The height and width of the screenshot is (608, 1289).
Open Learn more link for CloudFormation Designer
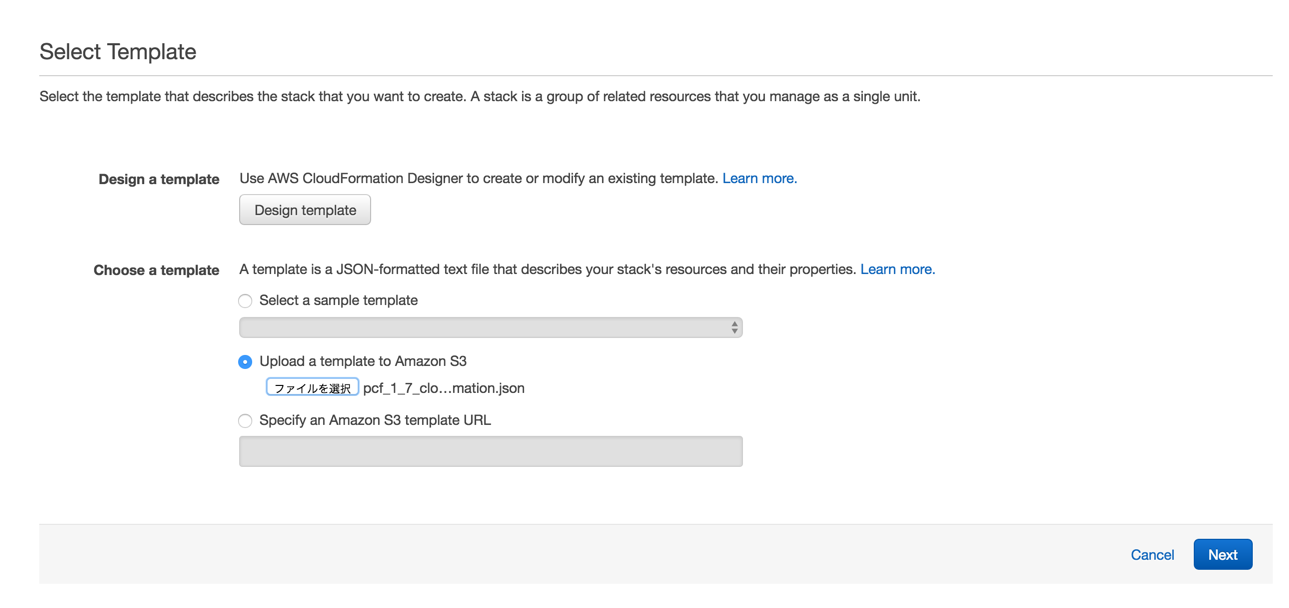[759, 178]
